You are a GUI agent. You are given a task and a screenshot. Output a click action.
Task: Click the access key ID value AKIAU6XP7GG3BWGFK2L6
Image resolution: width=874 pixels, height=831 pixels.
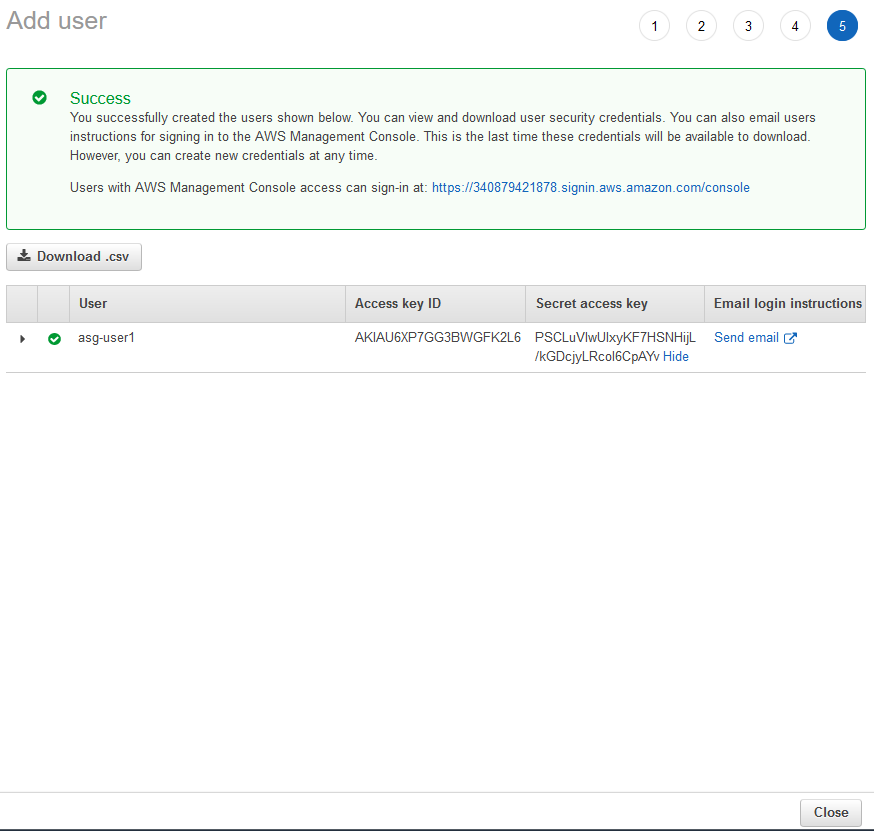coord(437,338)
